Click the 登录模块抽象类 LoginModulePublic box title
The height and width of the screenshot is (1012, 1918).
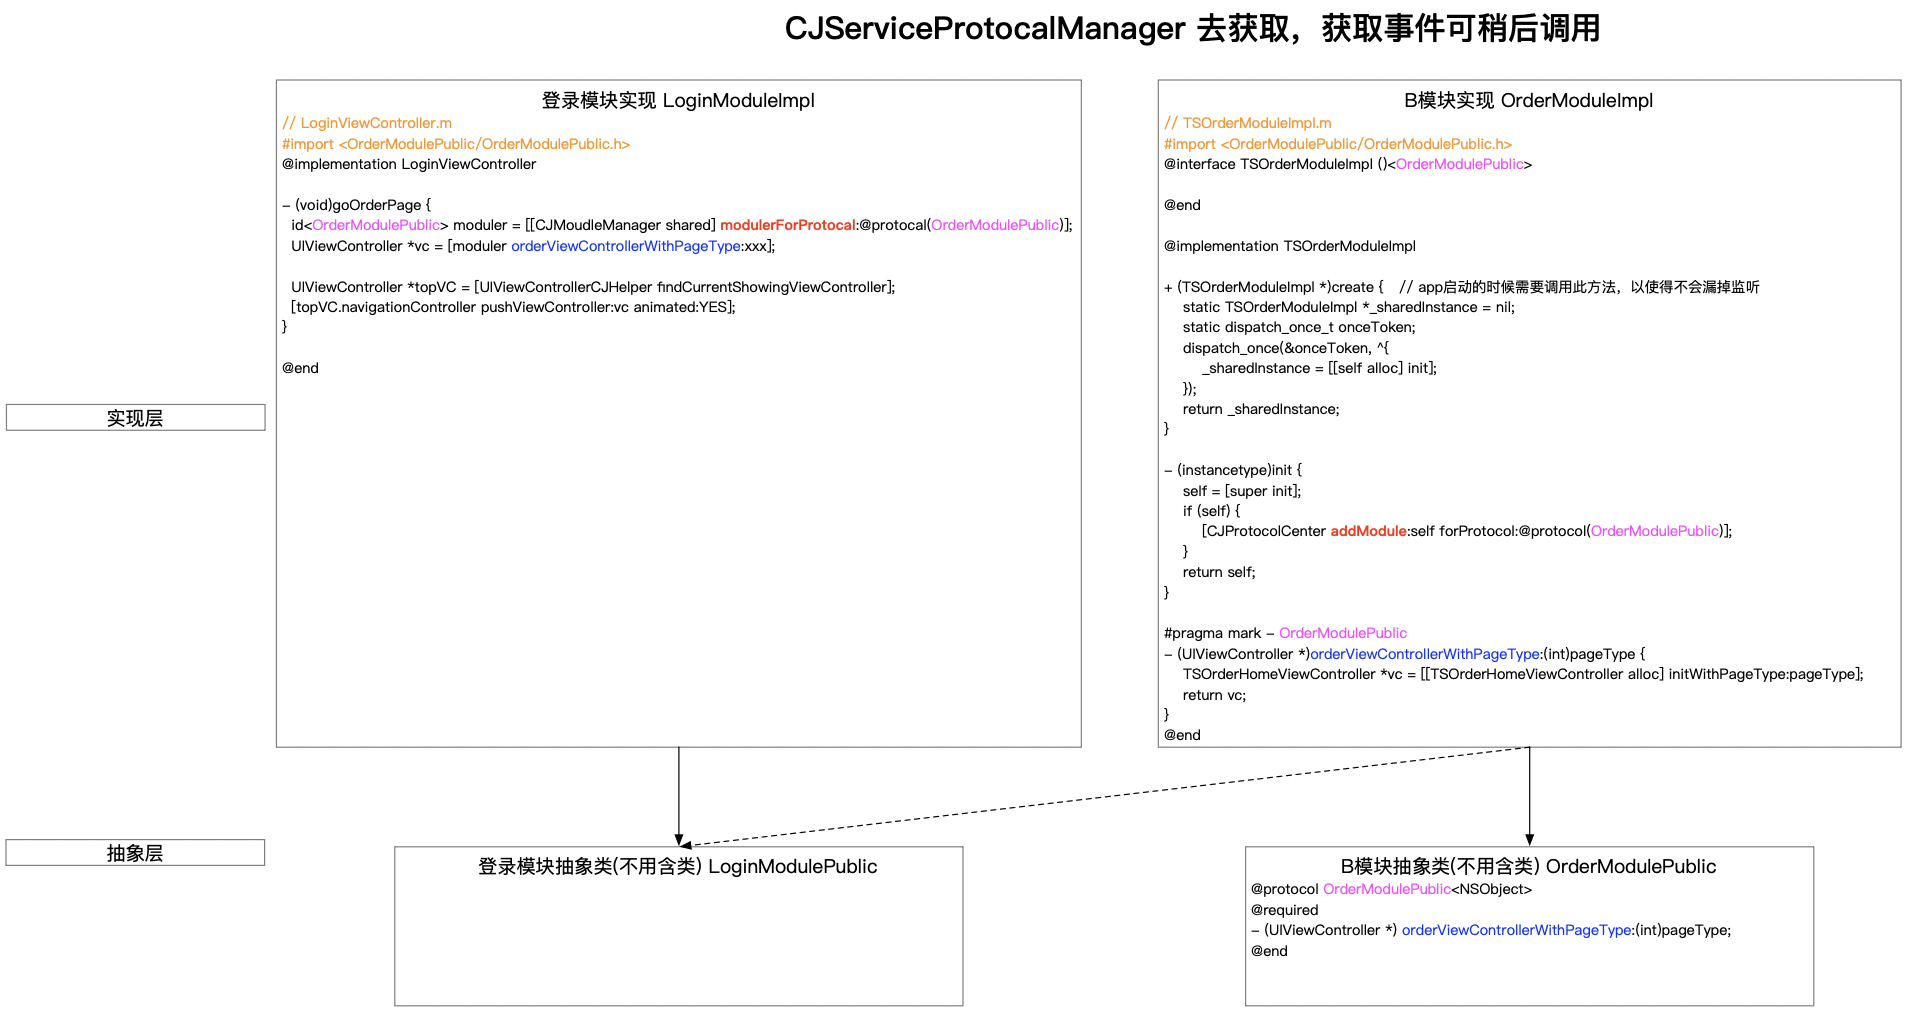tap(677, 867)
